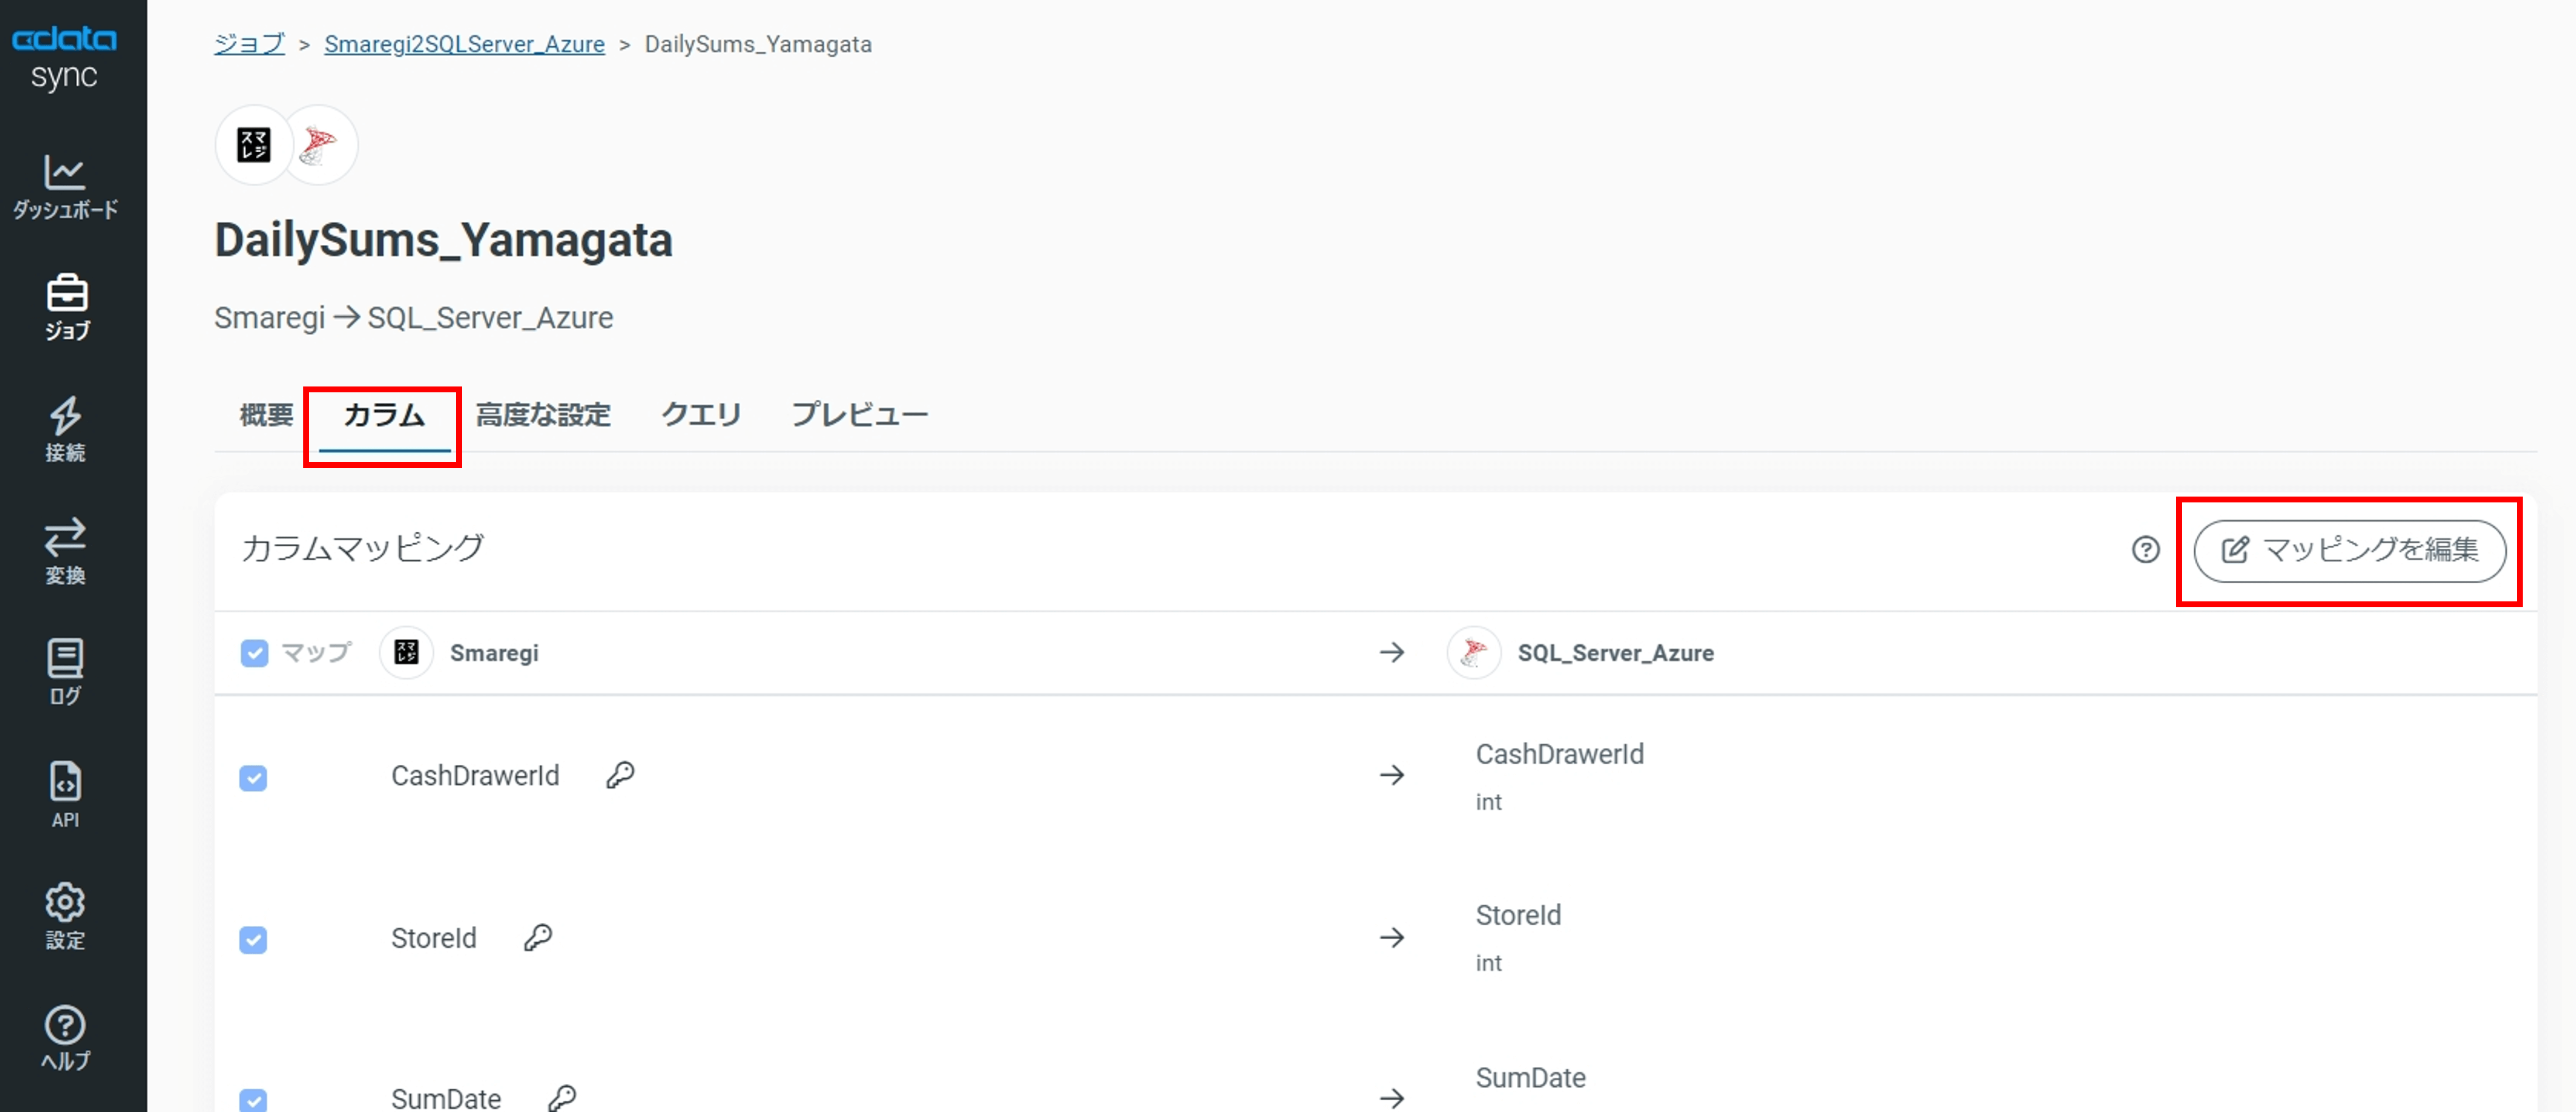Screen dimensions: 2576x1112
Task: Open the Dashboard sidebar icon
Action: [65, 186]
